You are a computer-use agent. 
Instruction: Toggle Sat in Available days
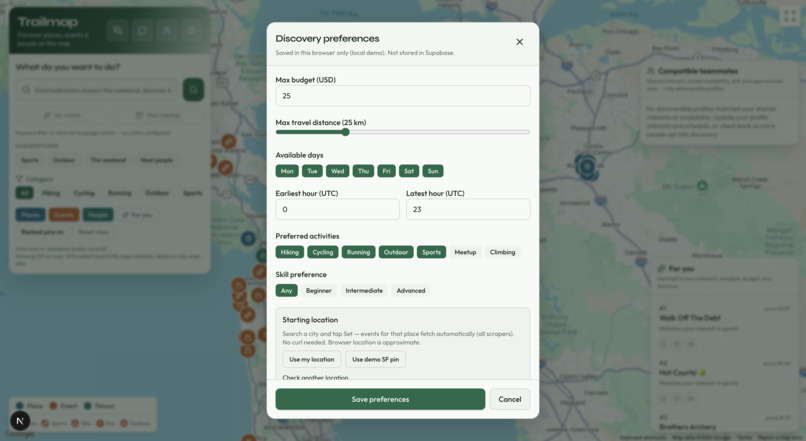click(409, 171)
